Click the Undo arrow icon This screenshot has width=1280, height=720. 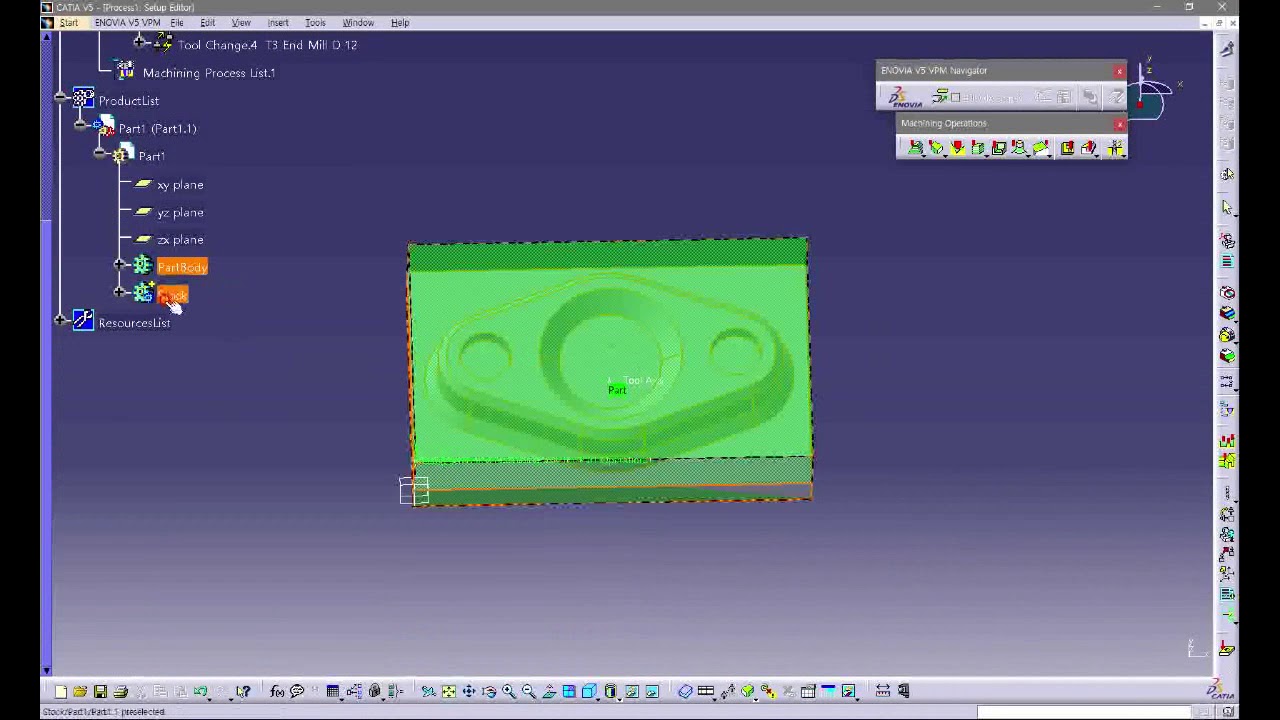[200, 691]
